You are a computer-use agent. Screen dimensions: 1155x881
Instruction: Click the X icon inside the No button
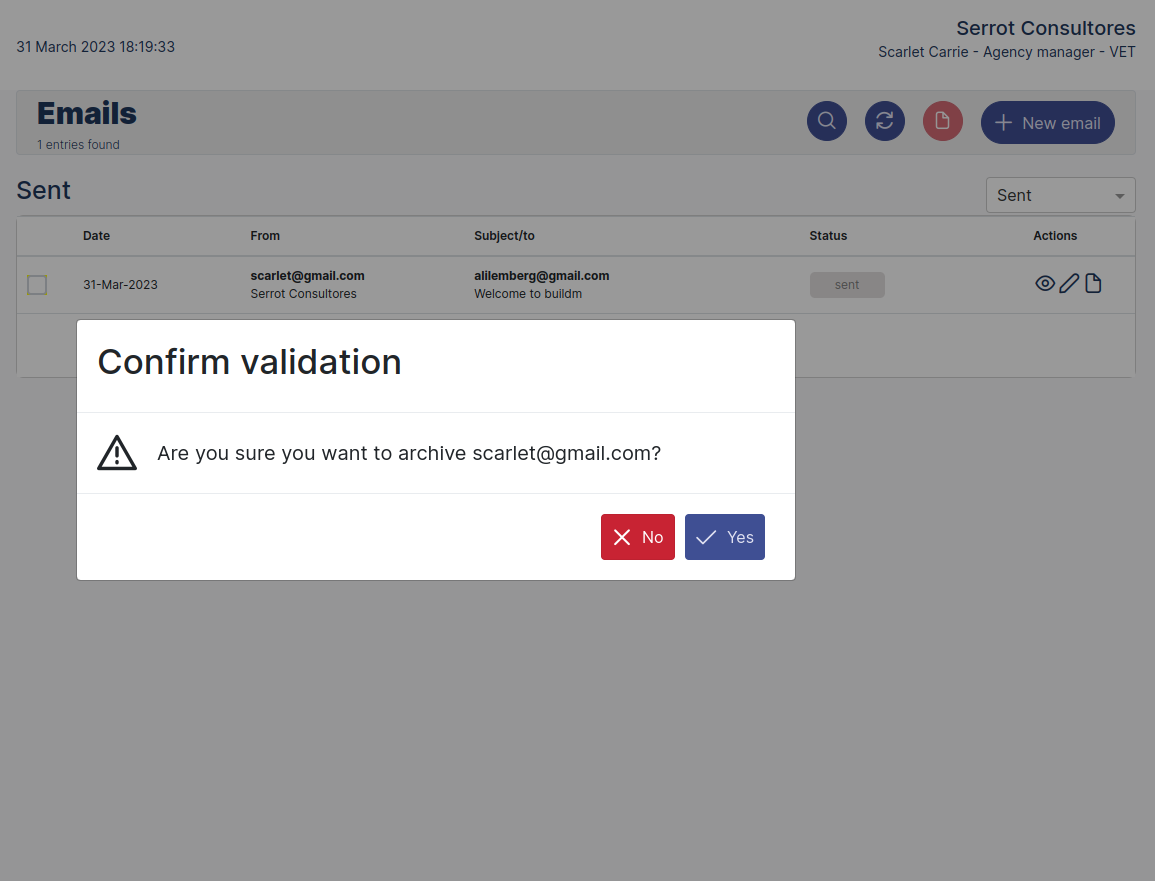(623, 536)
